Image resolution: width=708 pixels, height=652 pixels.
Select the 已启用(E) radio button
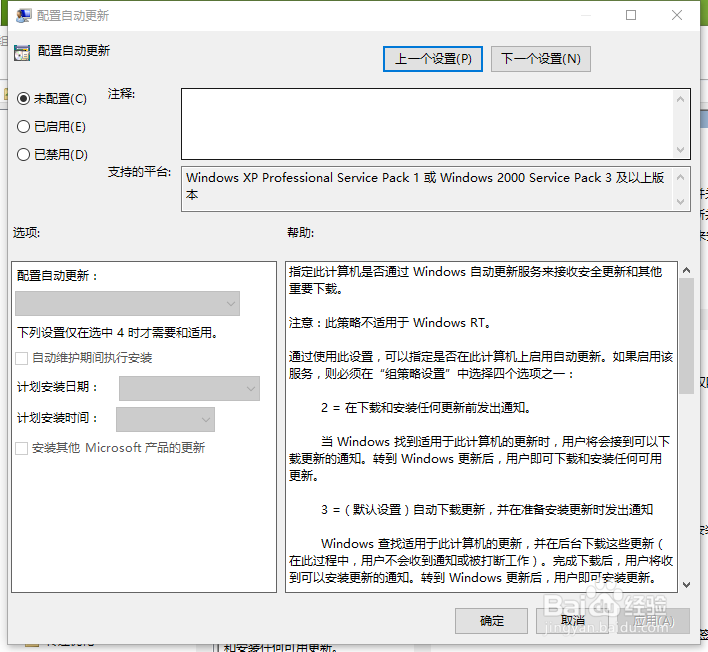[x=23, y=126]
